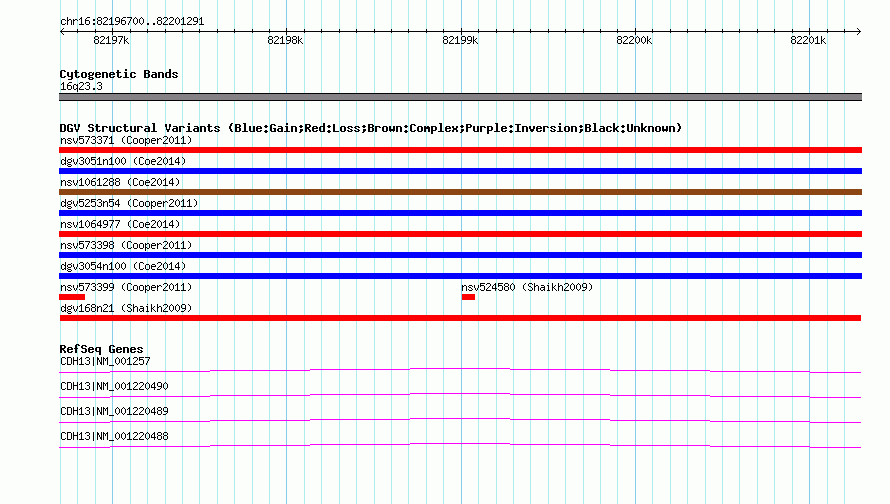Image resolution: width=890 pixels, height=504 pixels.
Task: Open the CDH13|NM_001220488 gene label
Action: point(114,436)
